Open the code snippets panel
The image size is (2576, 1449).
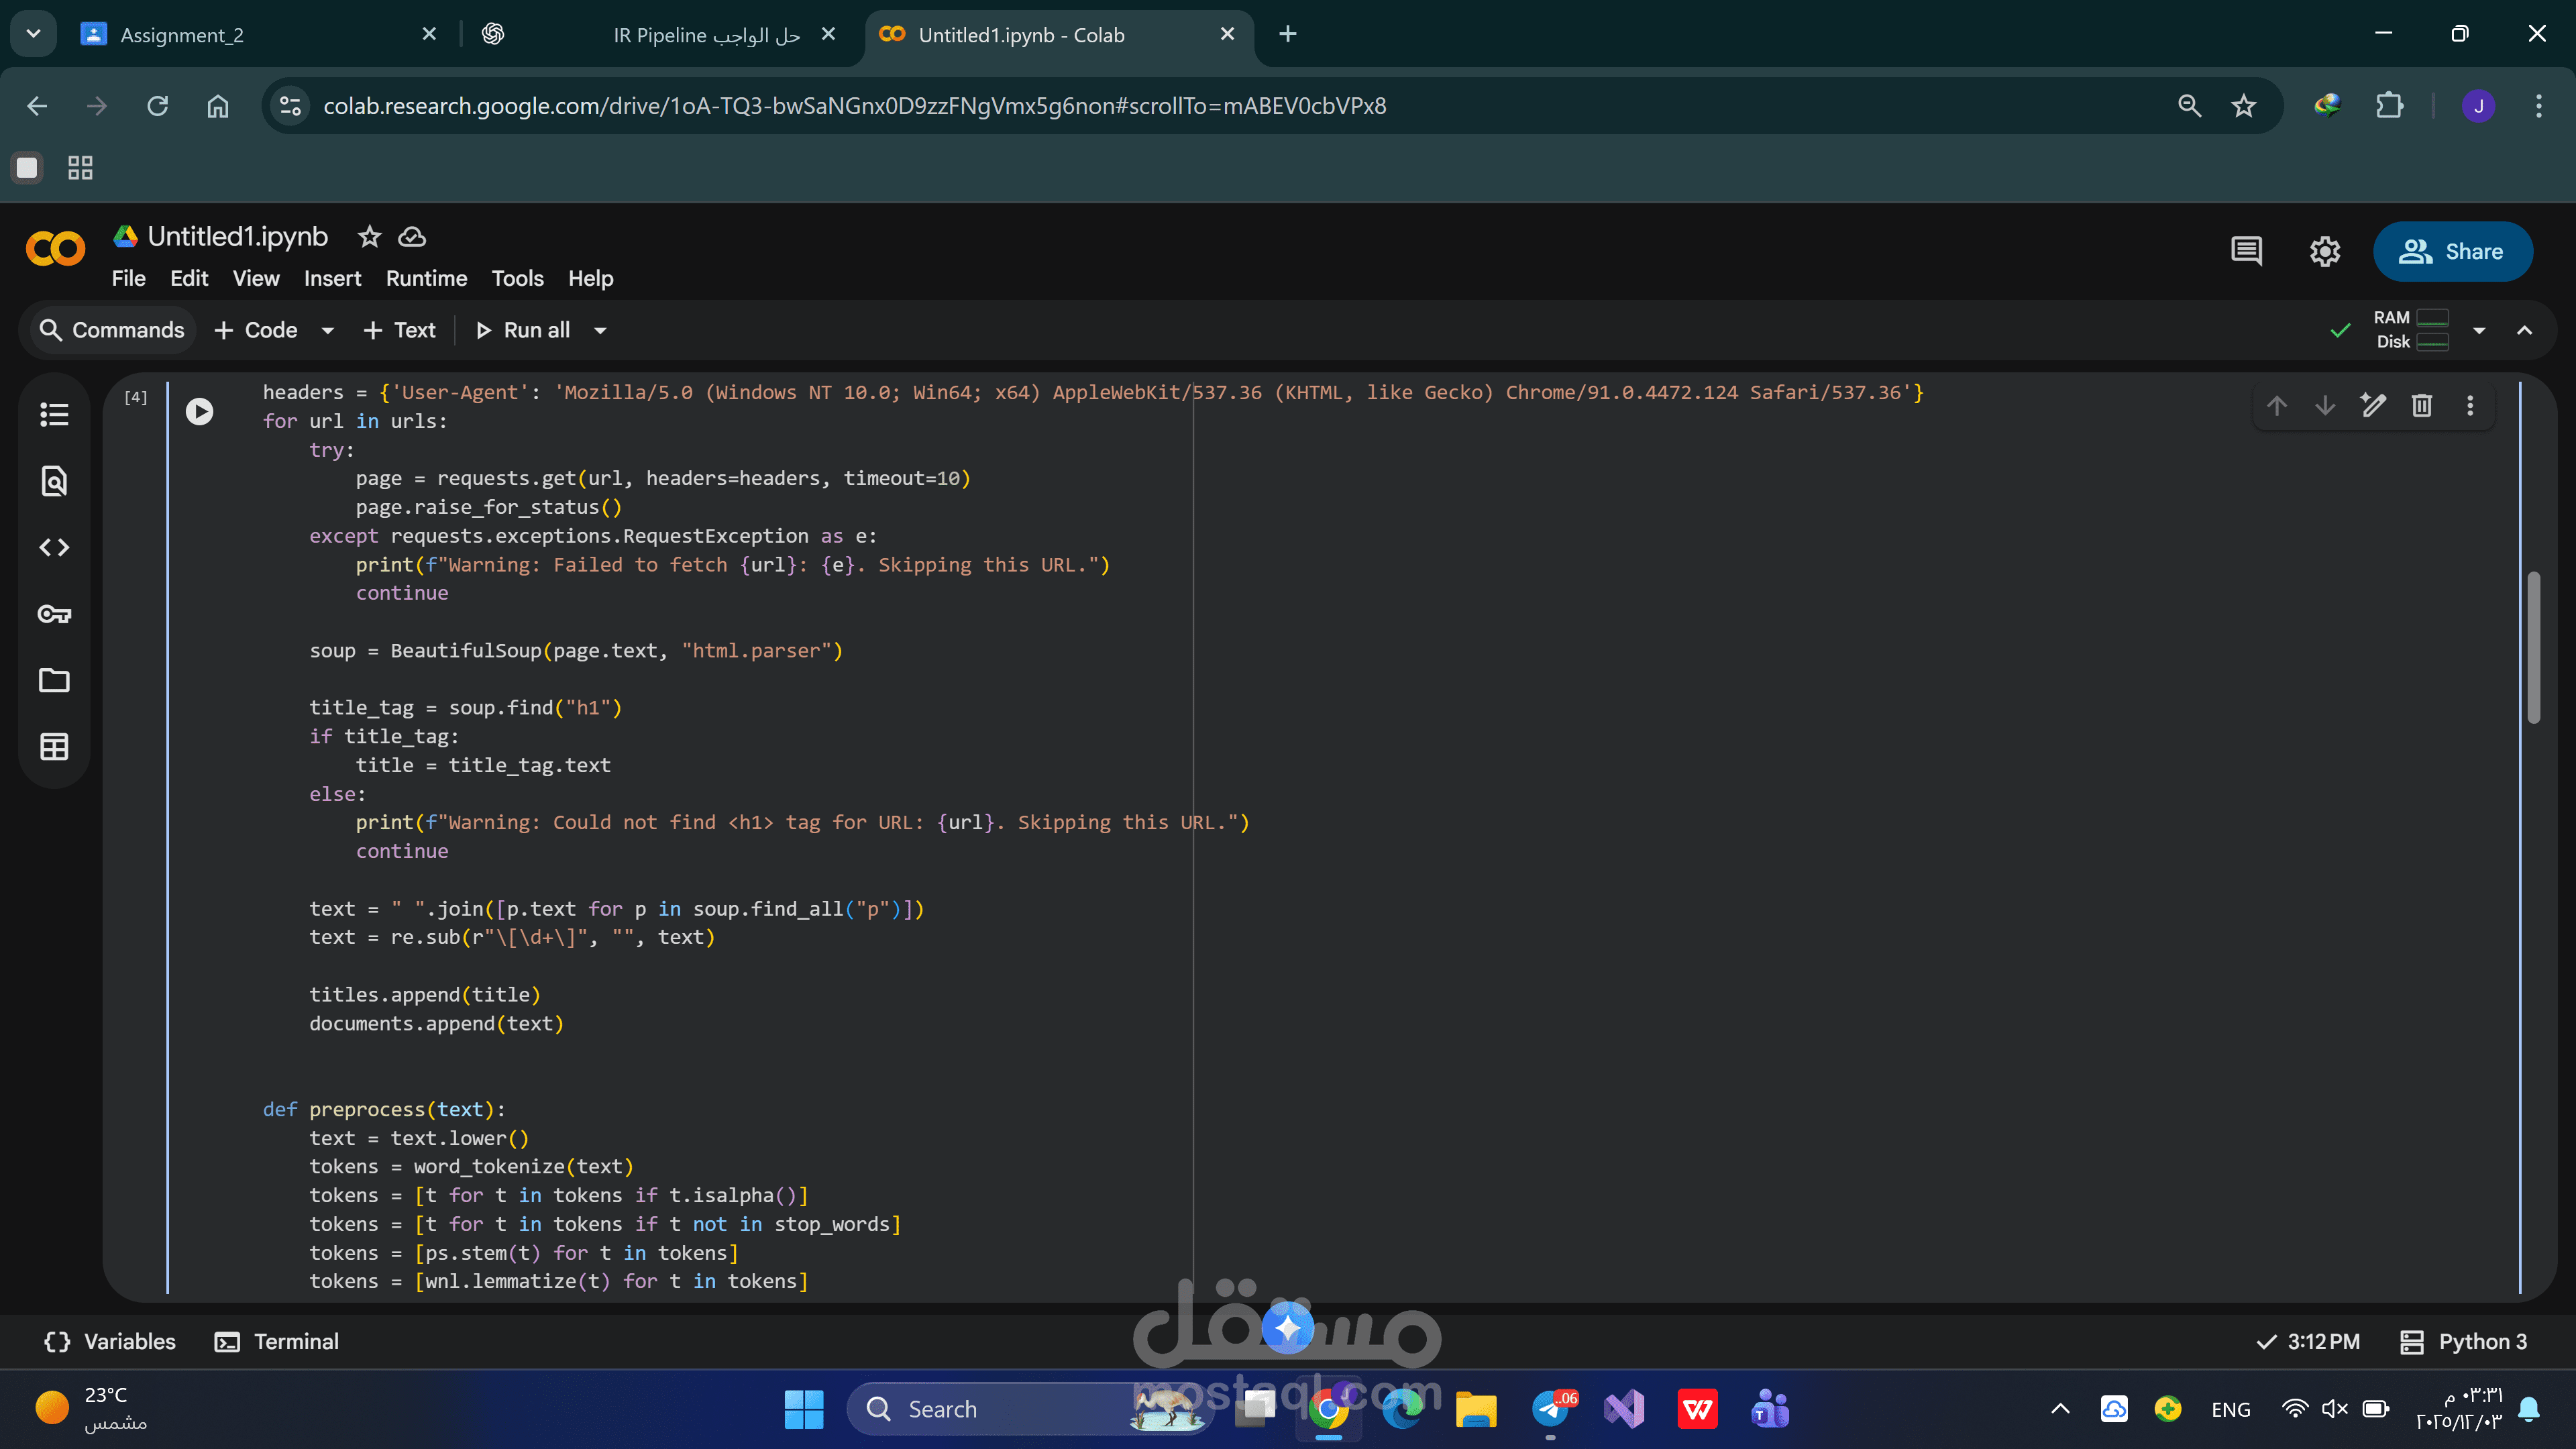(54, 547)
